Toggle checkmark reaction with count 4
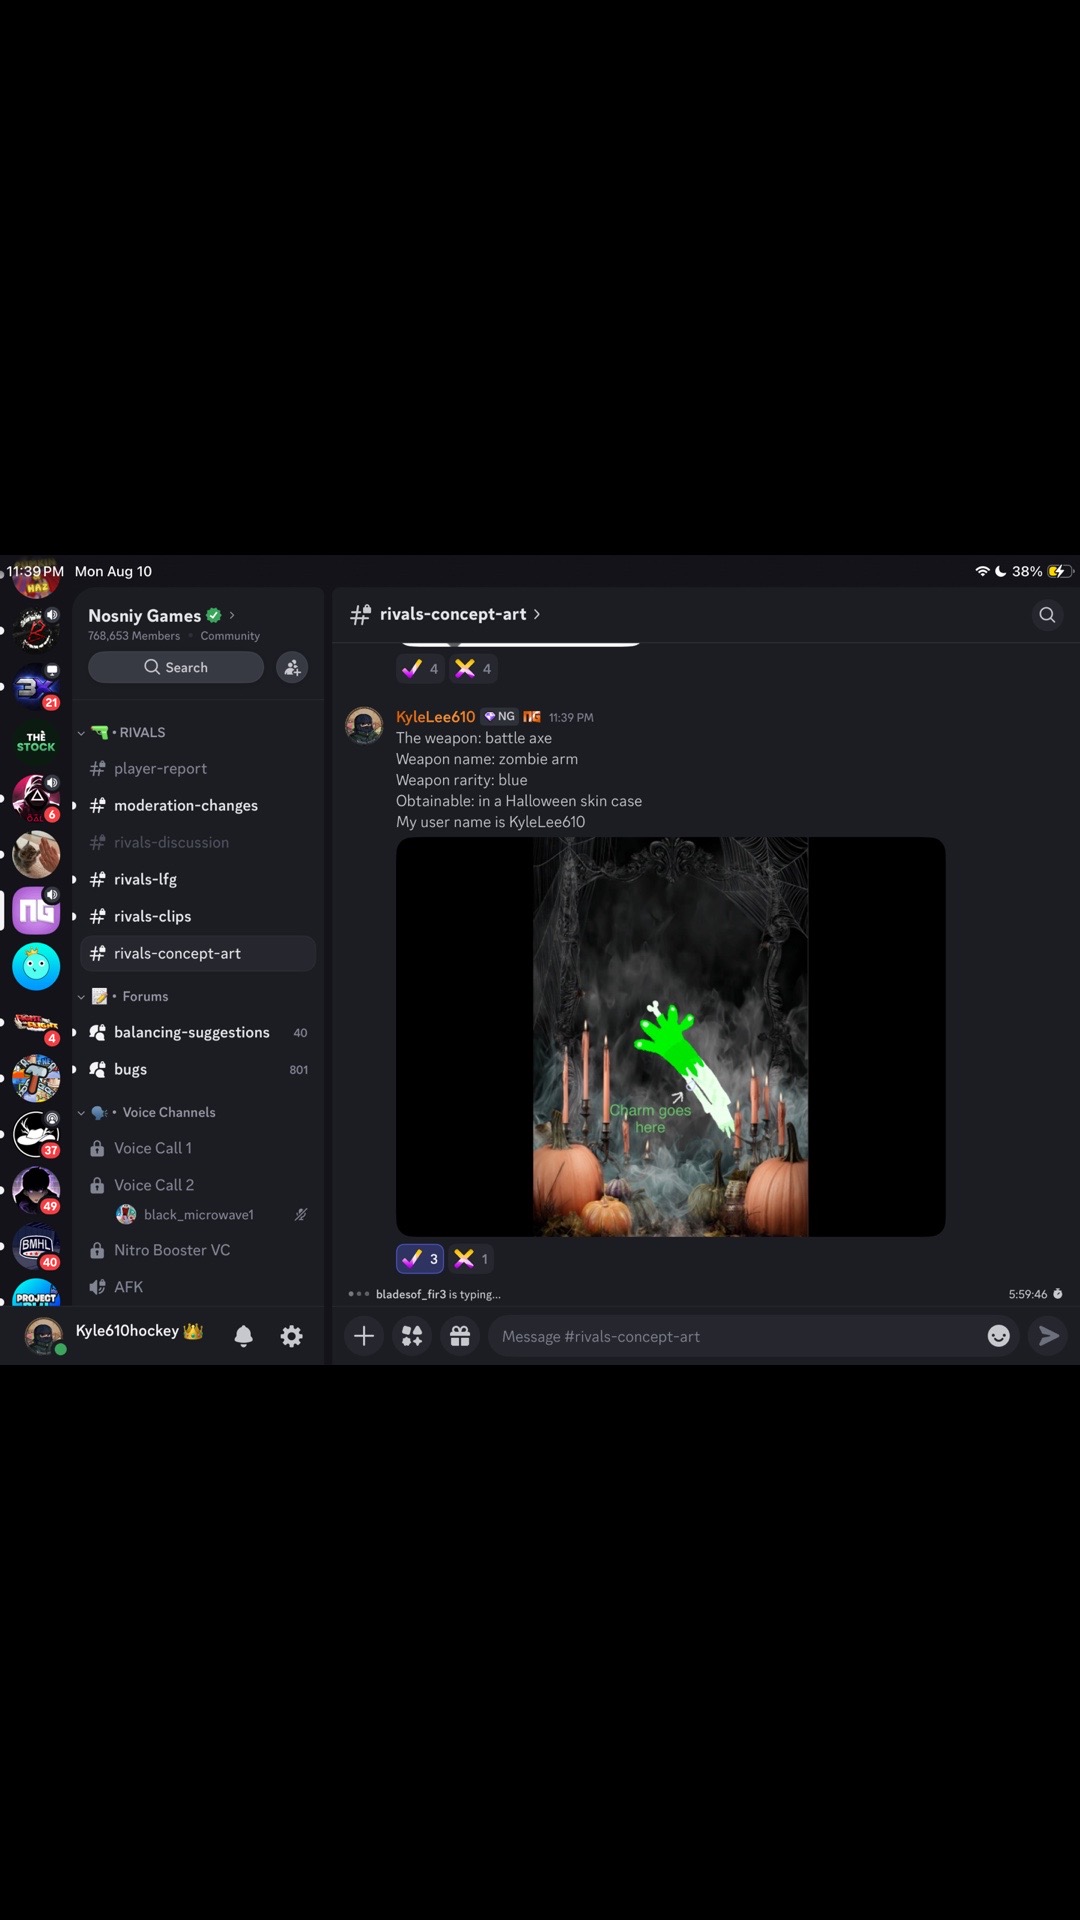The height and width of the screenshot is (1920, 1080). coord(420,669)
